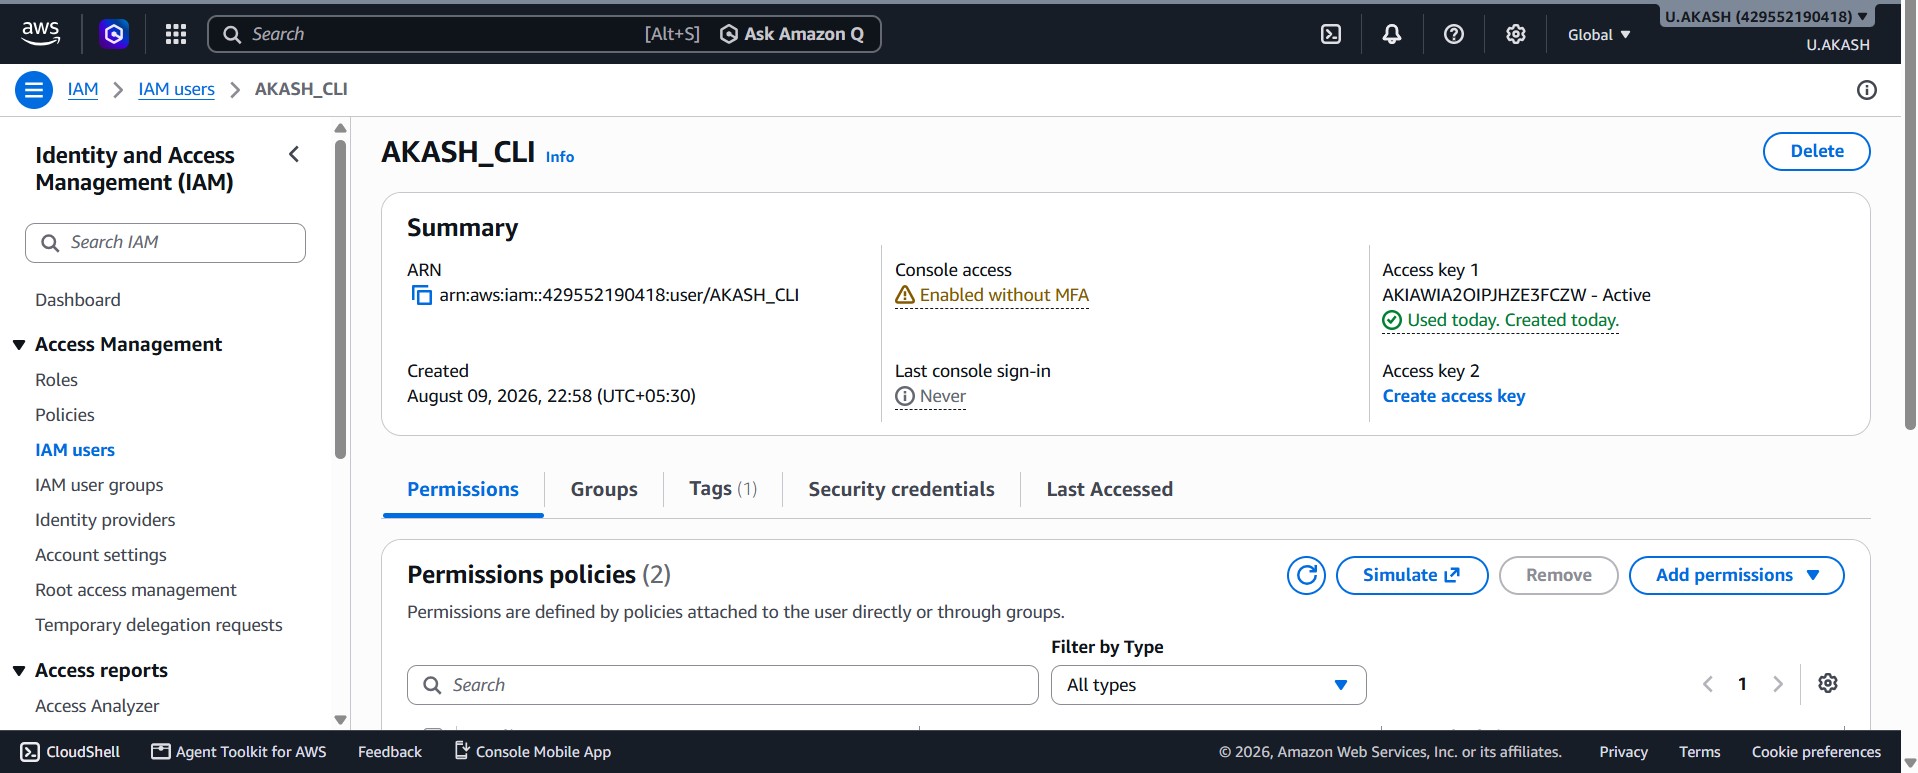Open the U.AKASH account menu

click(x=1767, y=16)
